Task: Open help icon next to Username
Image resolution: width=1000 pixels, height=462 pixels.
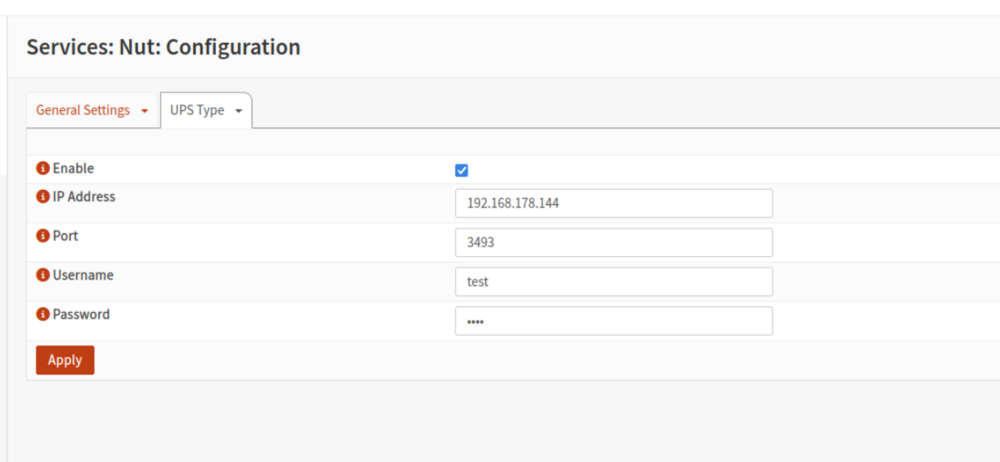Action: point(43,276)
